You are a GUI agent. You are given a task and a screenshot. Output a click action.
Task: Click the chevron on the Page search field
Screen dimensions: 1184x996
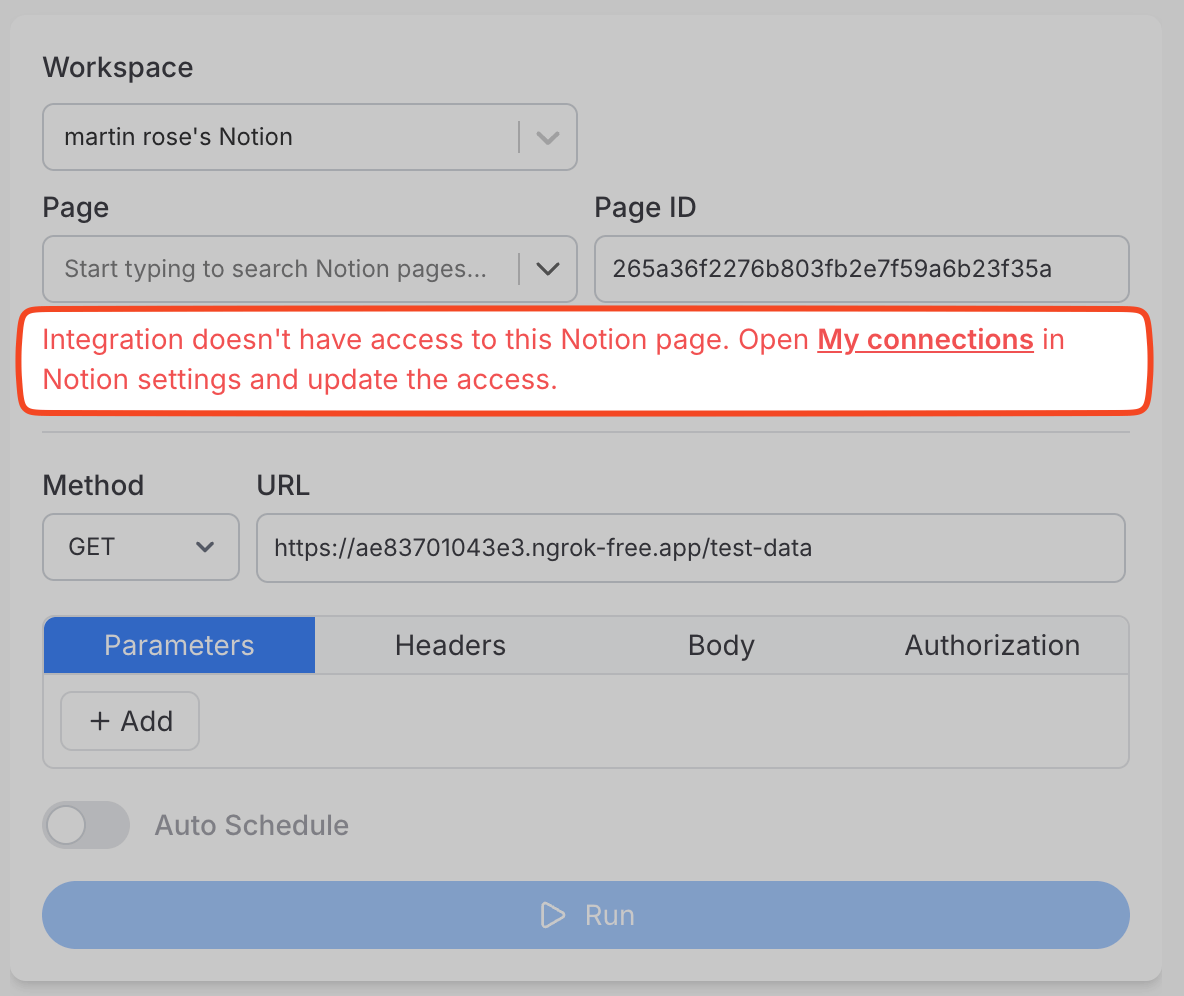[547, 269]
